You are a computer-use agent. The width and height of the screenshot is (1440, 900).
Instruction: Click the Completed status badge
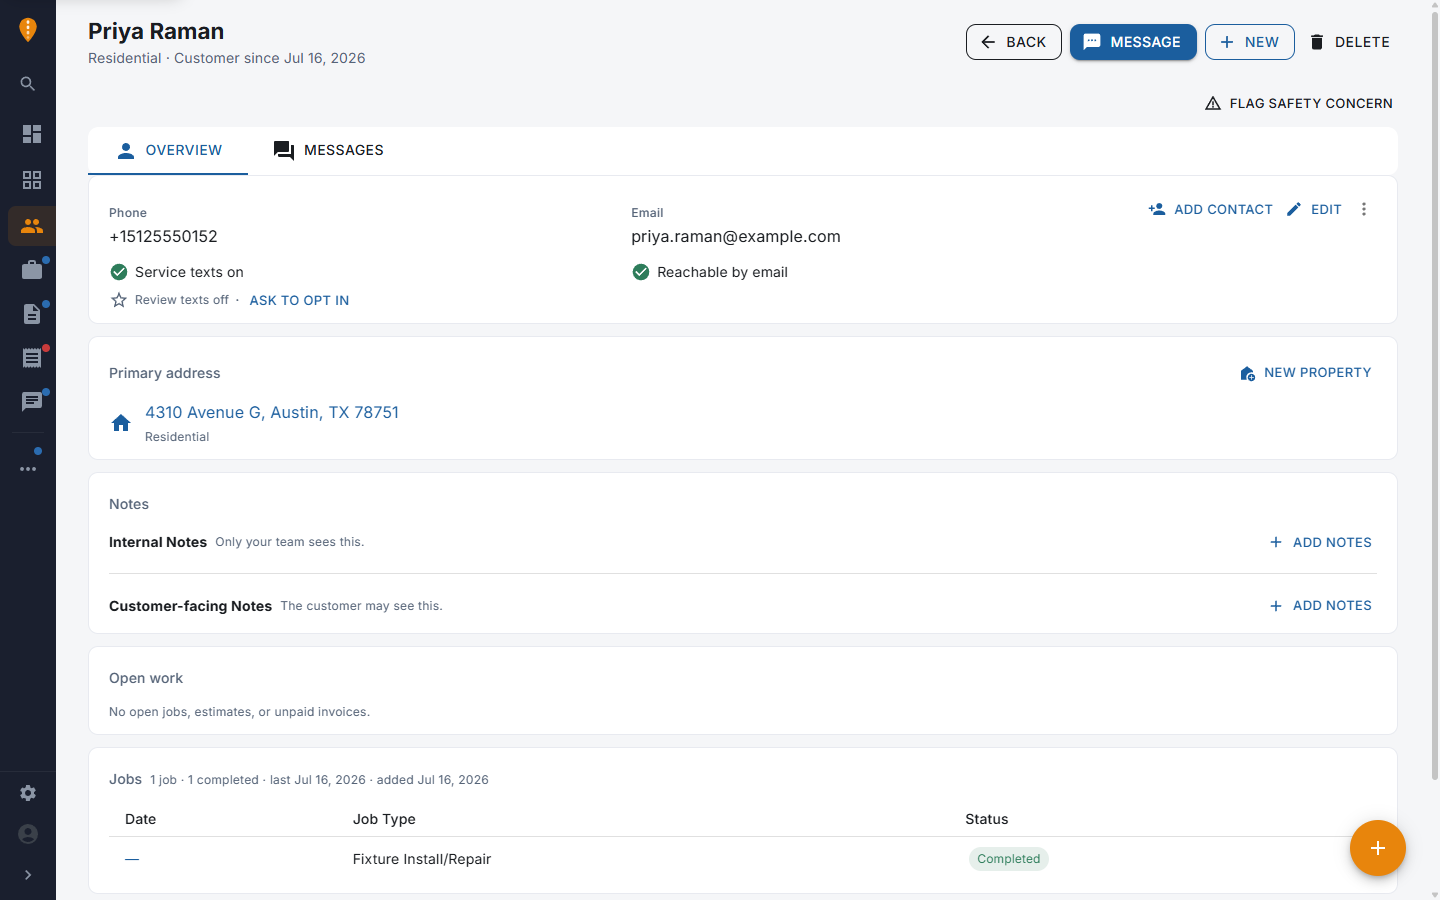(1008, 859)
